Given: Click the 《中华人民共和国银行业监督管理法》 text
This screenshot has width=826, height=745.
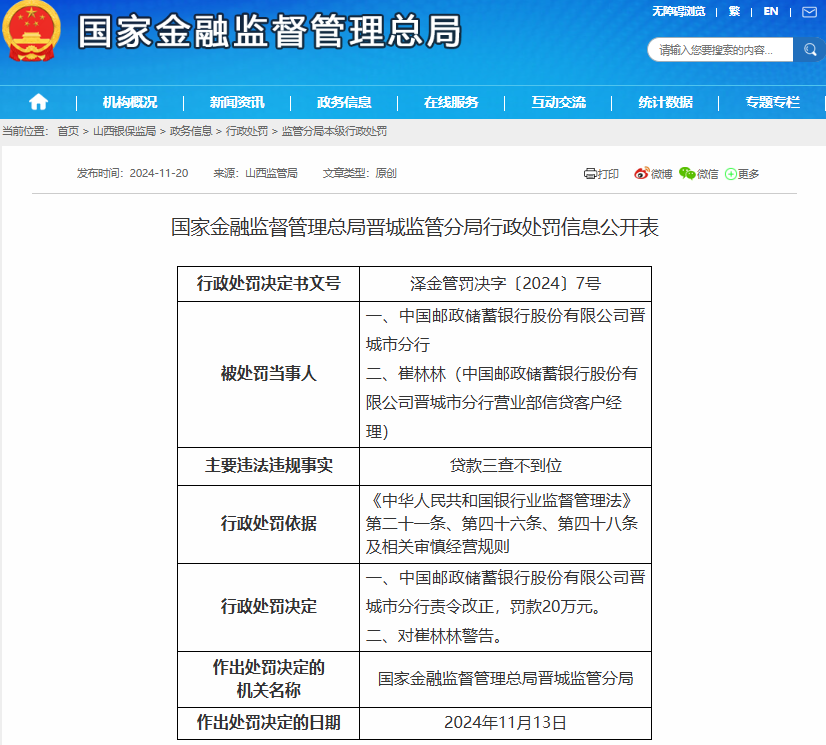Looking at the screenshot, I should 502,500.
